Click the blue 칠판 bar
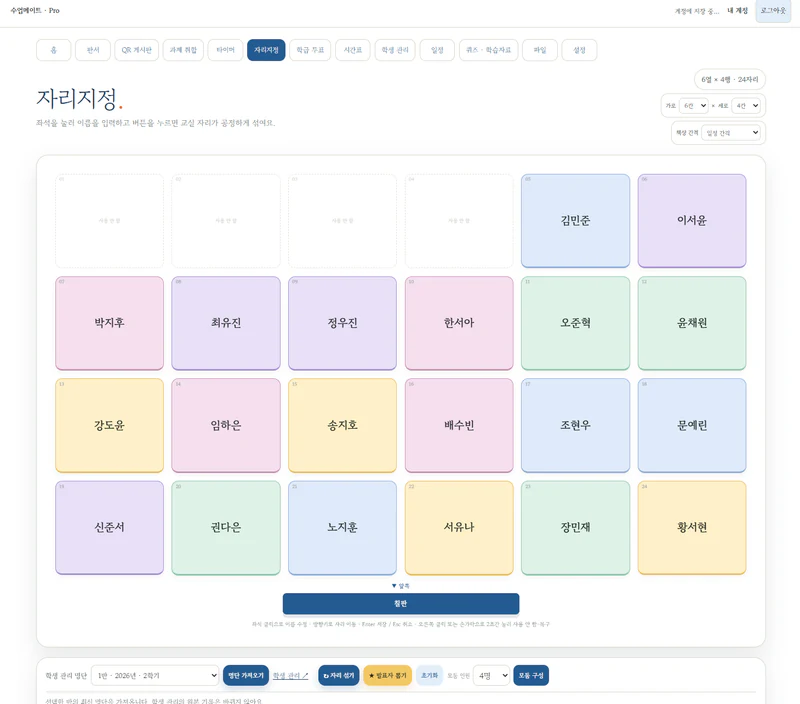The width and height of the screenshot is (800, 704). (x=401, y=604)
